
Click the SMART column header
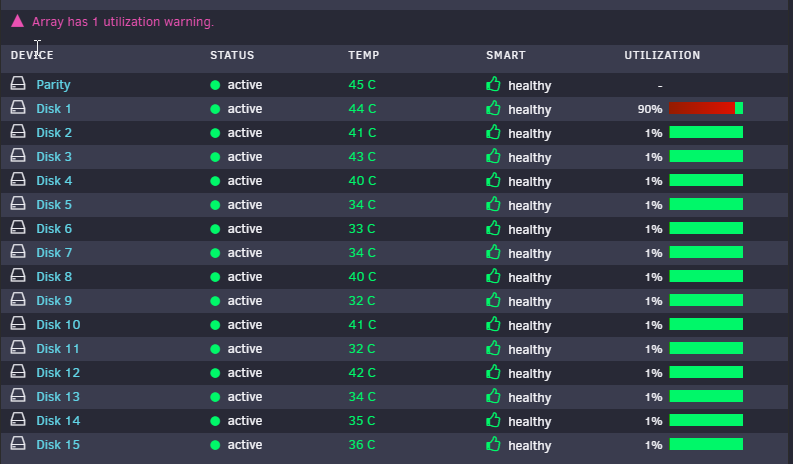506,55
